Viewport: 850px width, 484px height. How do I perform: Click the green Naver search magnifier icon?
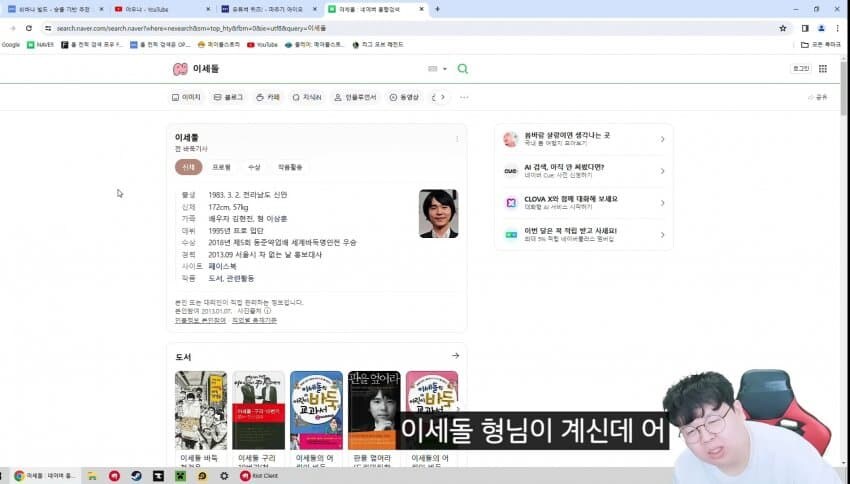click(x=462, y=69)
